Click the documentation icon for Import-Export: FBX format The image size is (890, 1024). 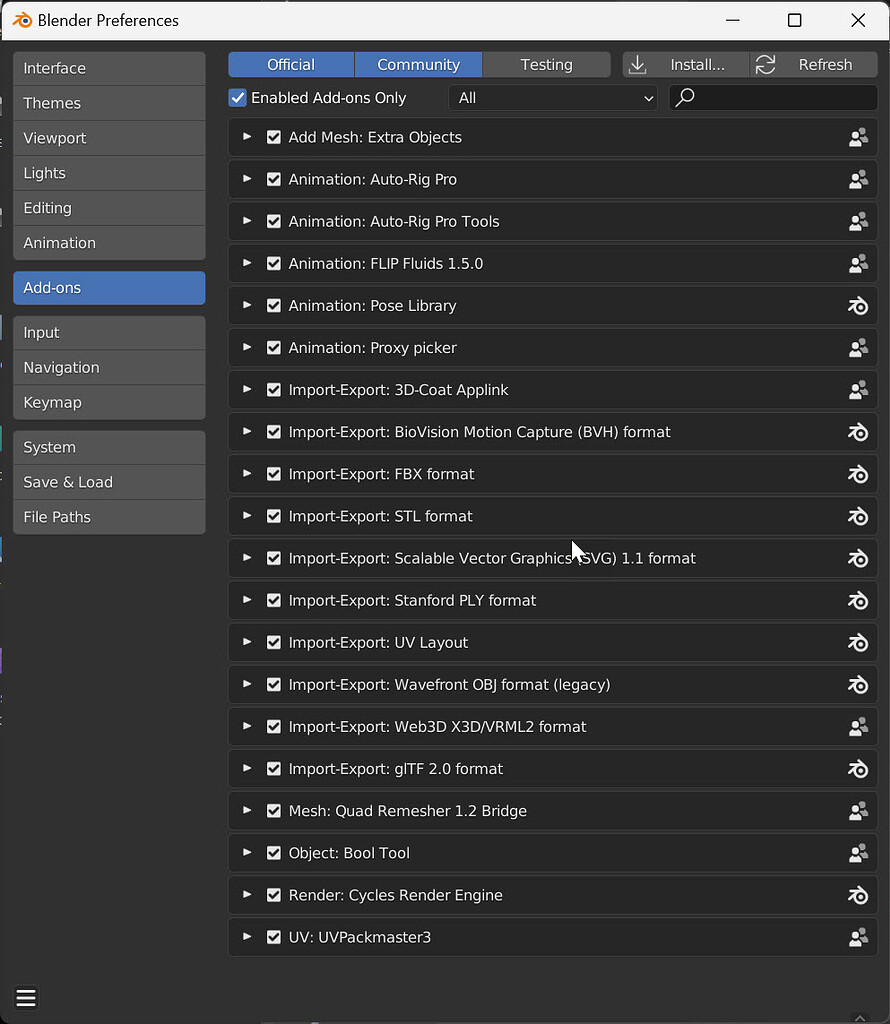click(858, 474)
